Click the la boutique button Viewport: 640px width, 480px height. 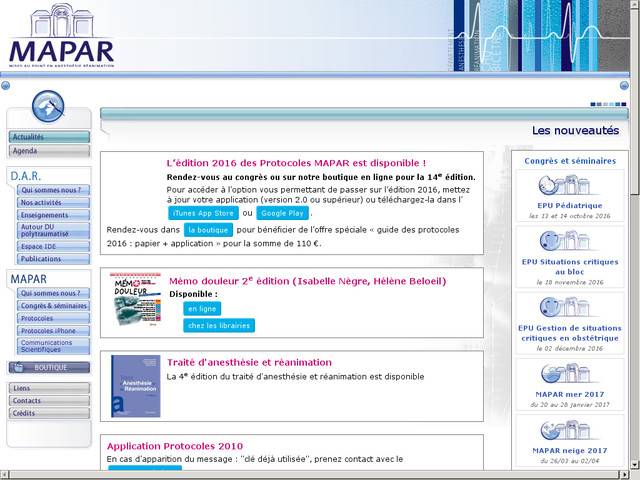click(x=208, y=230)
